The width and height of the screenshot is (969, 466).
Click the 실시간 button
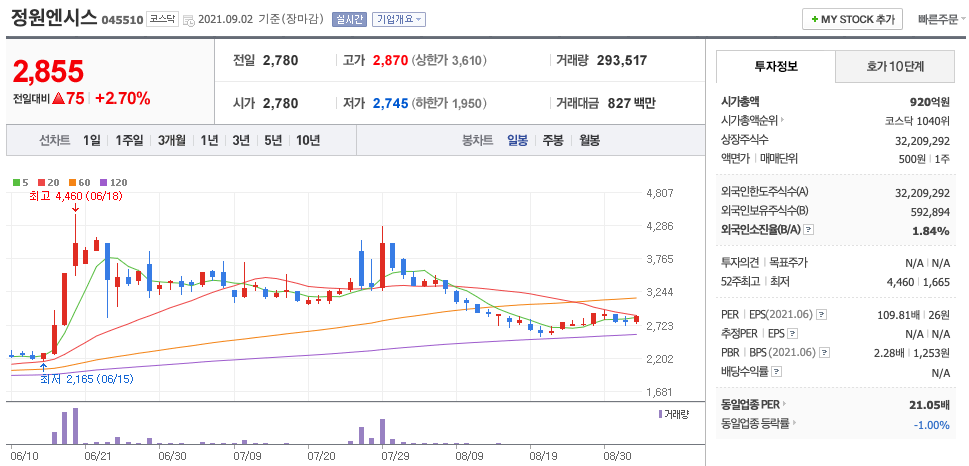tap(350, 19)
